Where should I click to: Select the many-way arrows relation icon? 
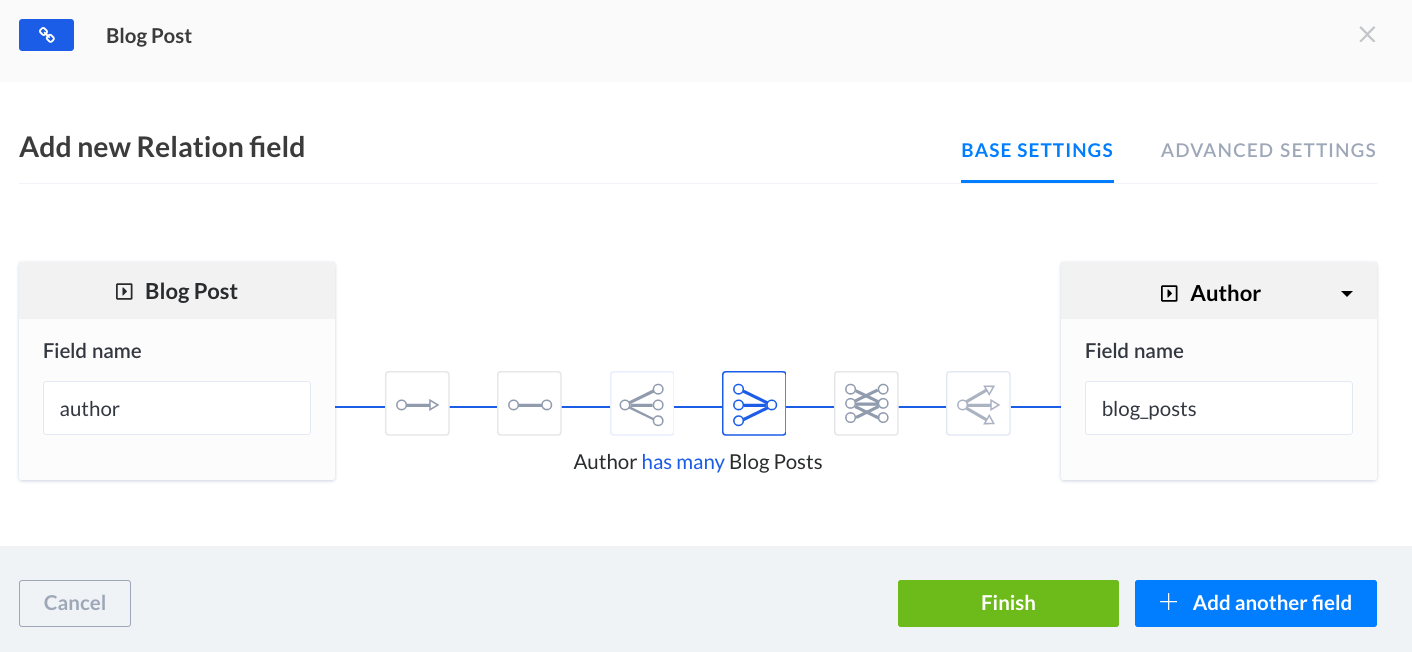pos(978,404)
